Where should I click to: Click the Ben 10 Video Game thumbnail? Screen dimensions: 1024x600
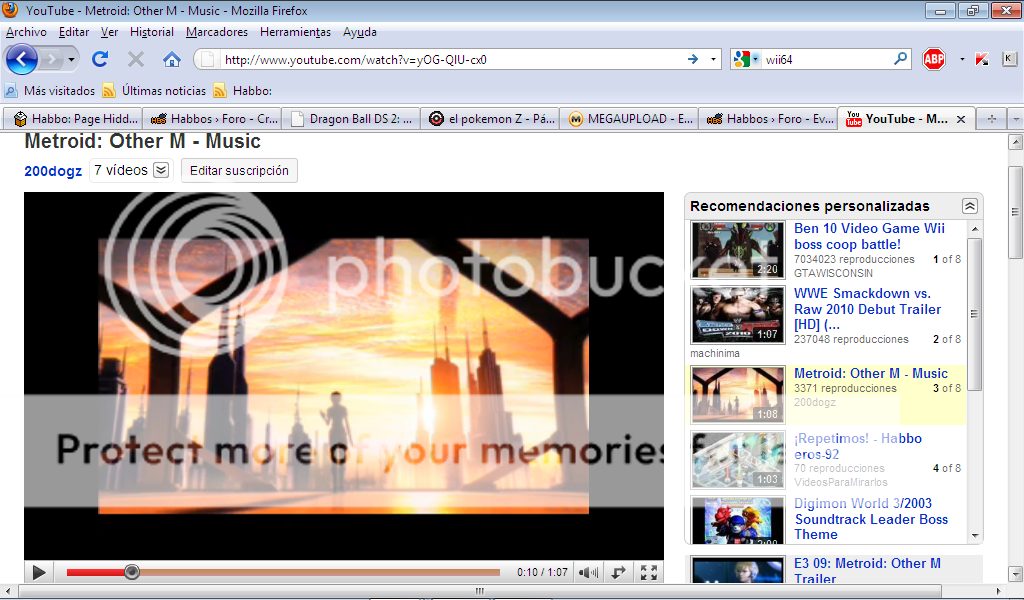coord(738,250)
